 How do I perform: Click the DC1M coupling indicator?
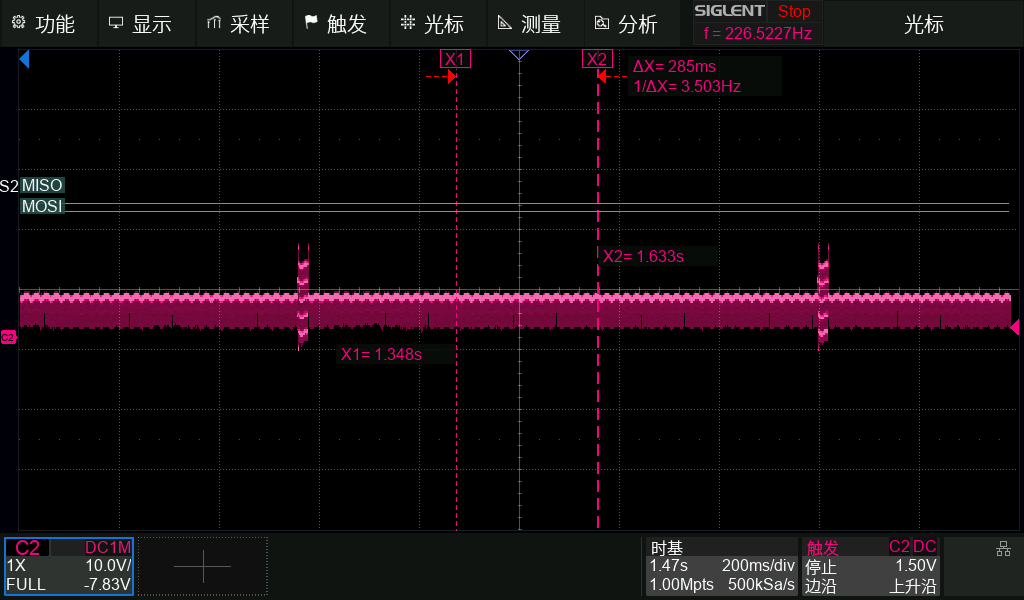pos(108,548)
